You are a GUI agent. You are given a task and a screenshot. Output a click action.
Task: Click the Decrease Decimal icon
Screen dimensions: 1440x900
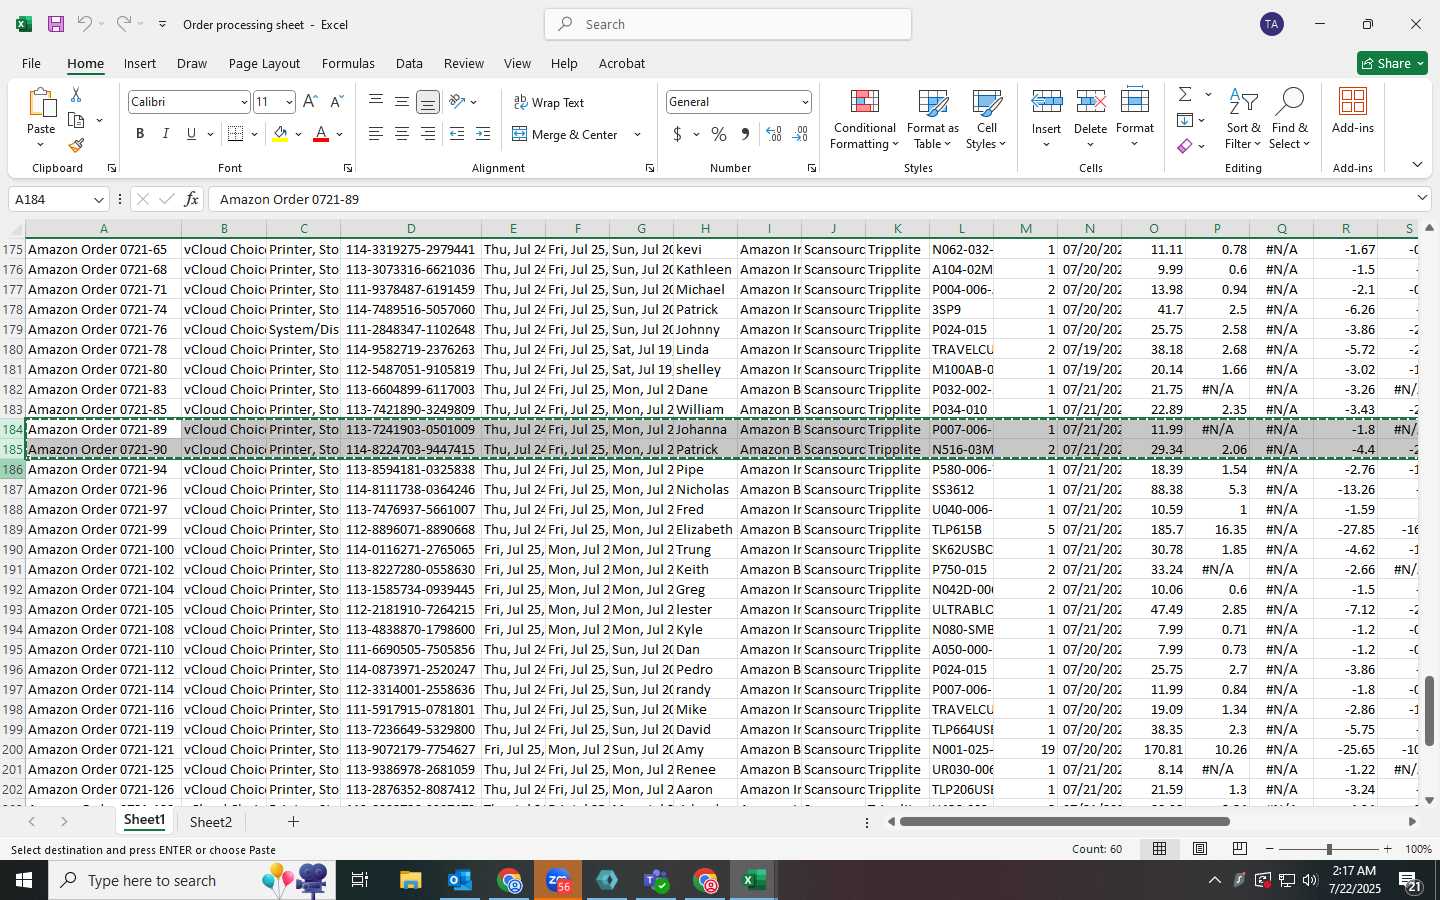[800, 134]
